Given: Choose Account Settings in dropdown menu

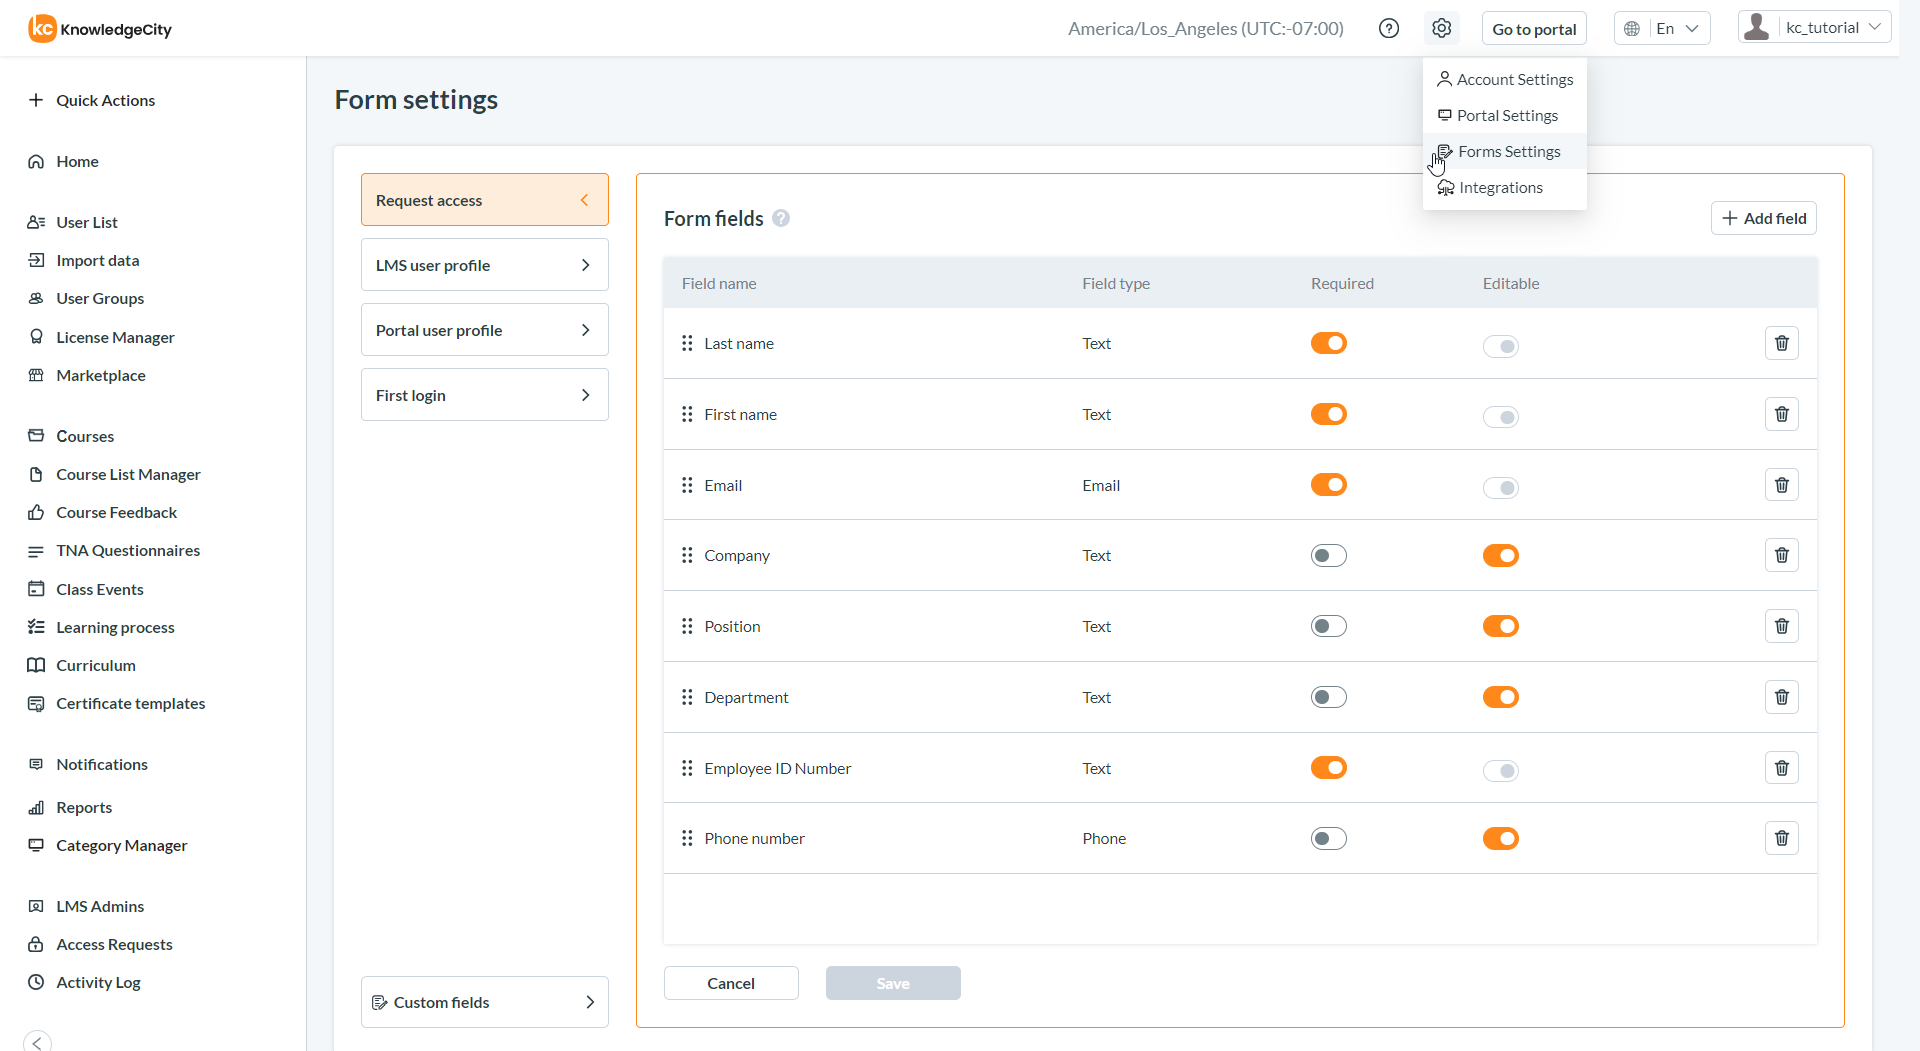Looking at the screenshot, I should click(x=1514, y=80).
